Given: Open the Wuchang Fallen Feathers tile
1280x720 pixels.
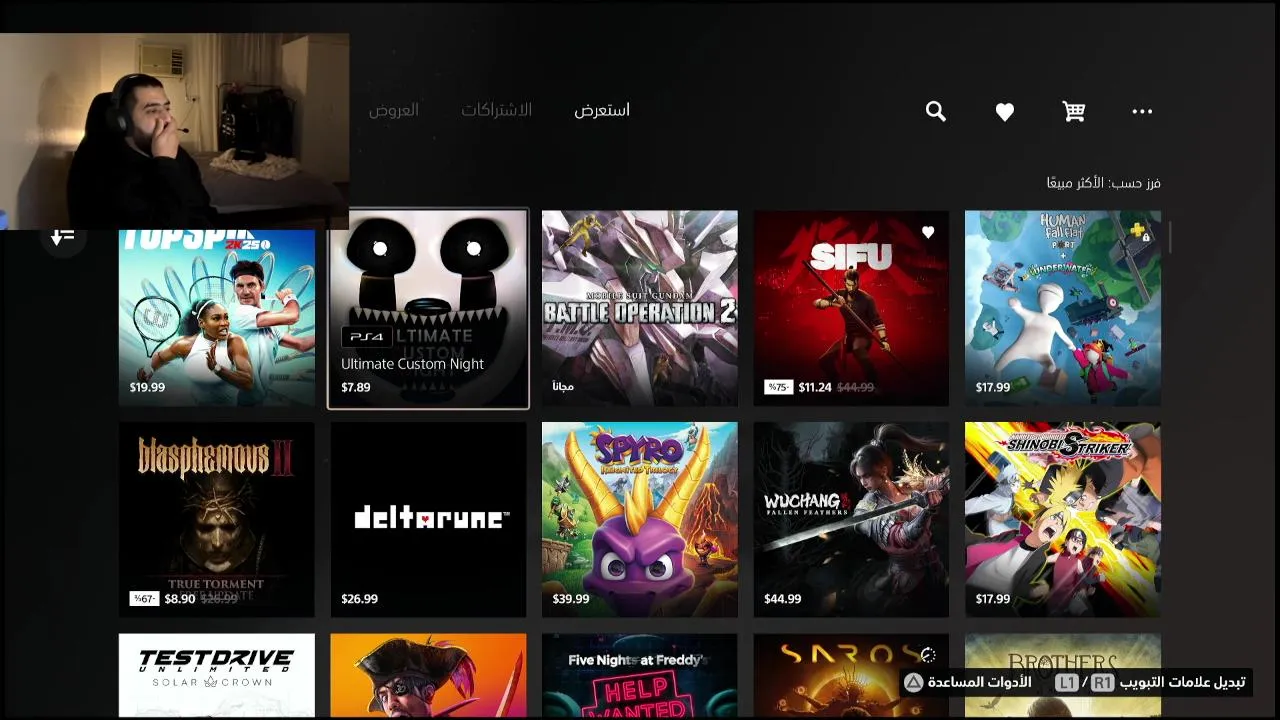Looking at the screenshot, I should coord(851,520).
